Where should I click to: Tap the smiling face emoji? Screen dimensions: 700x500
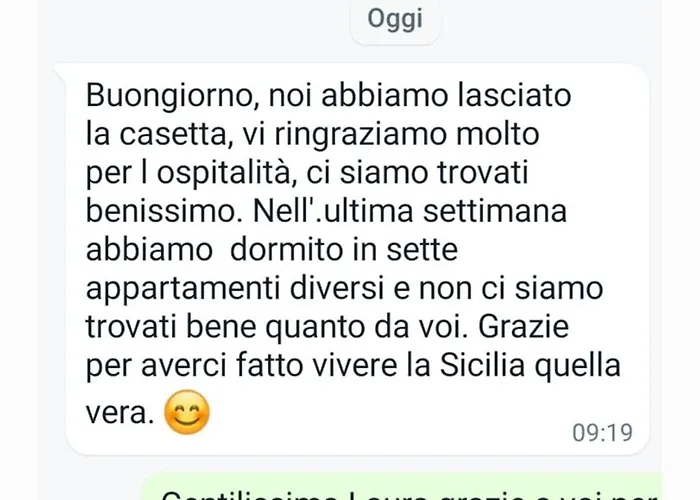[187, 412]
